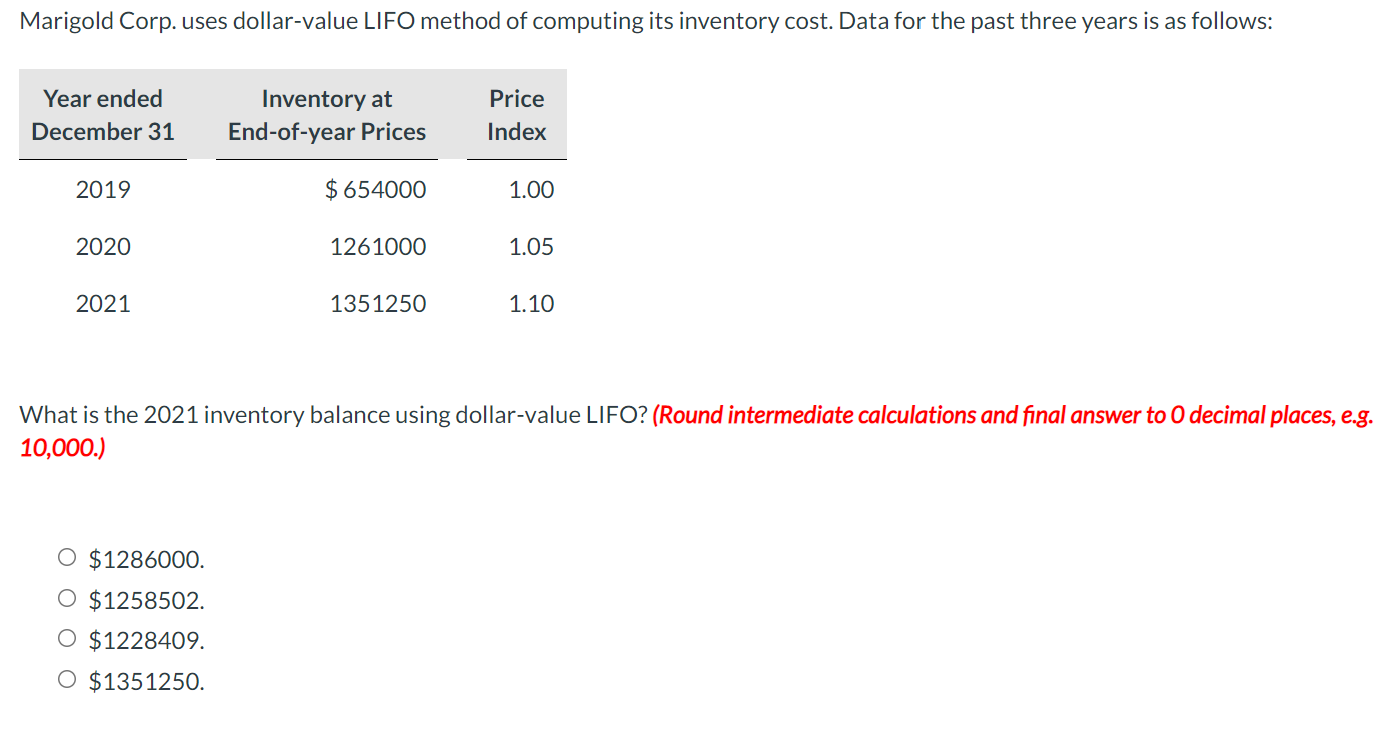This screenshot has height=731, width=1374.
Task: Click the radio button beside $1351250
Action: 66,678
